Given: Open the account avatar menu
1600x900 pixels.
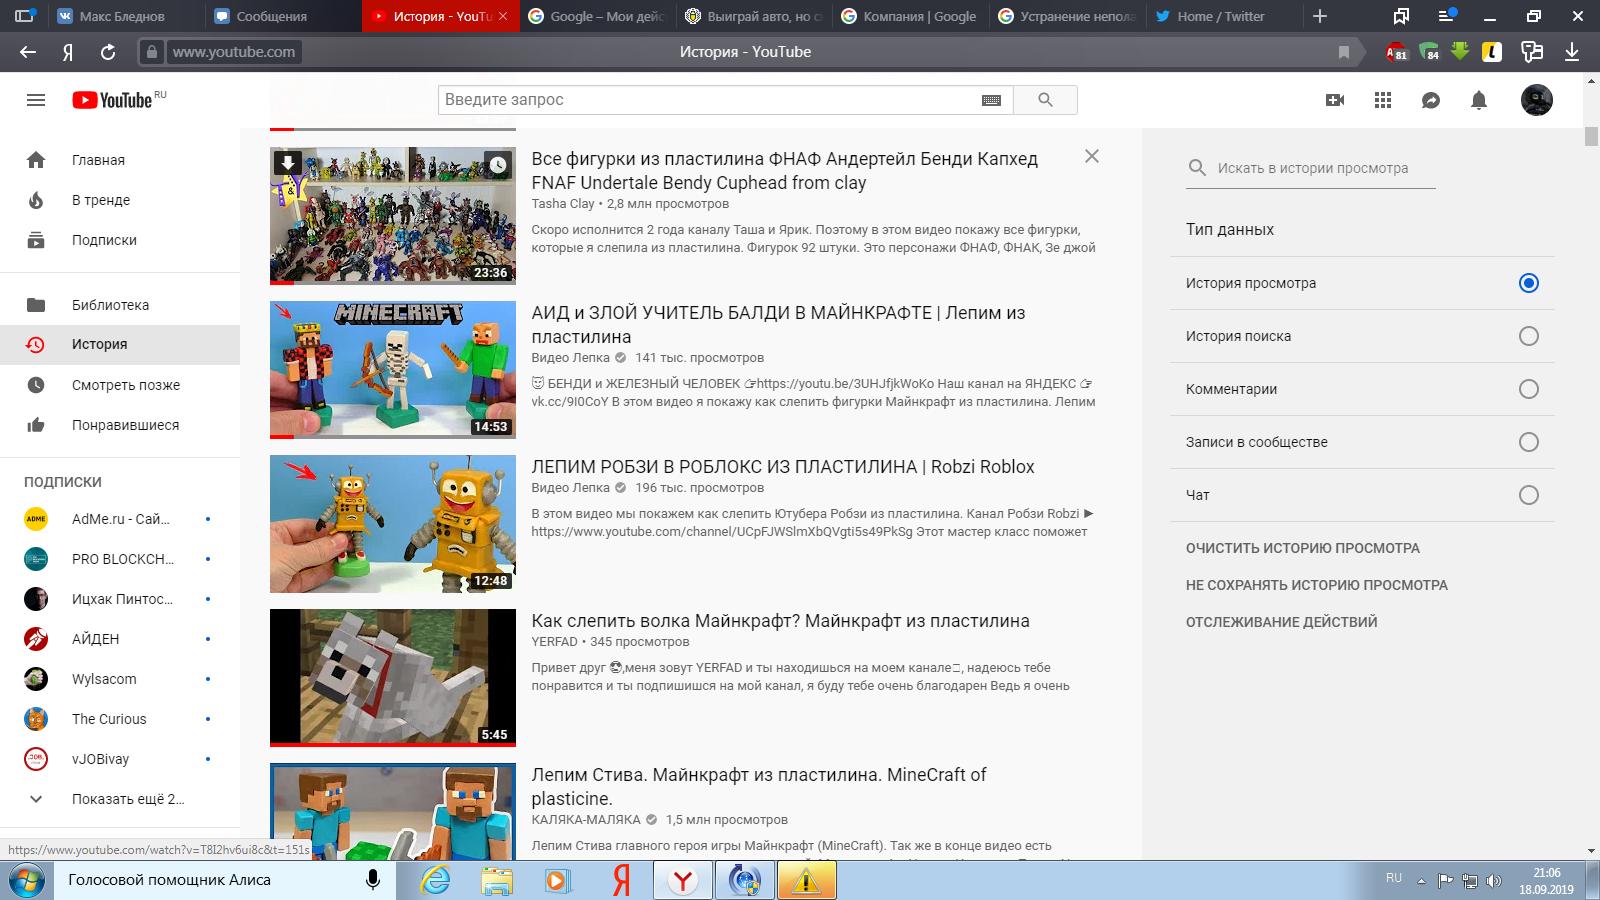Looking at the screenshot, I should [1537, 100].
